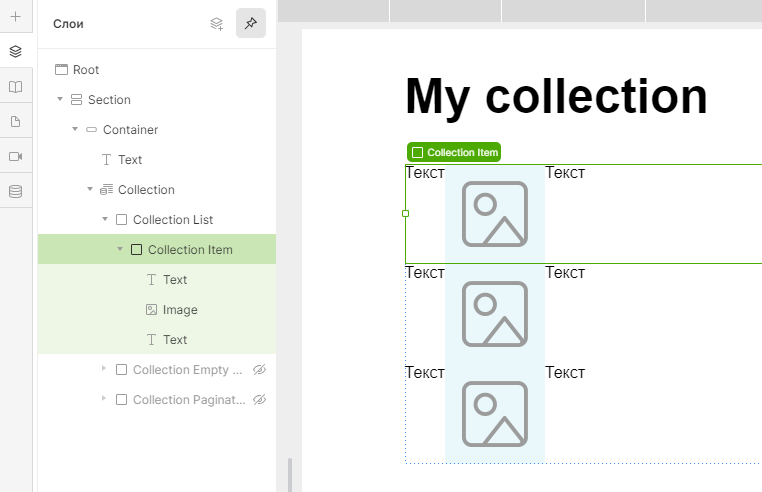The image size is (762, 492).
Task: Expand the Collection Paginat... node
Action: pos(104,399)
